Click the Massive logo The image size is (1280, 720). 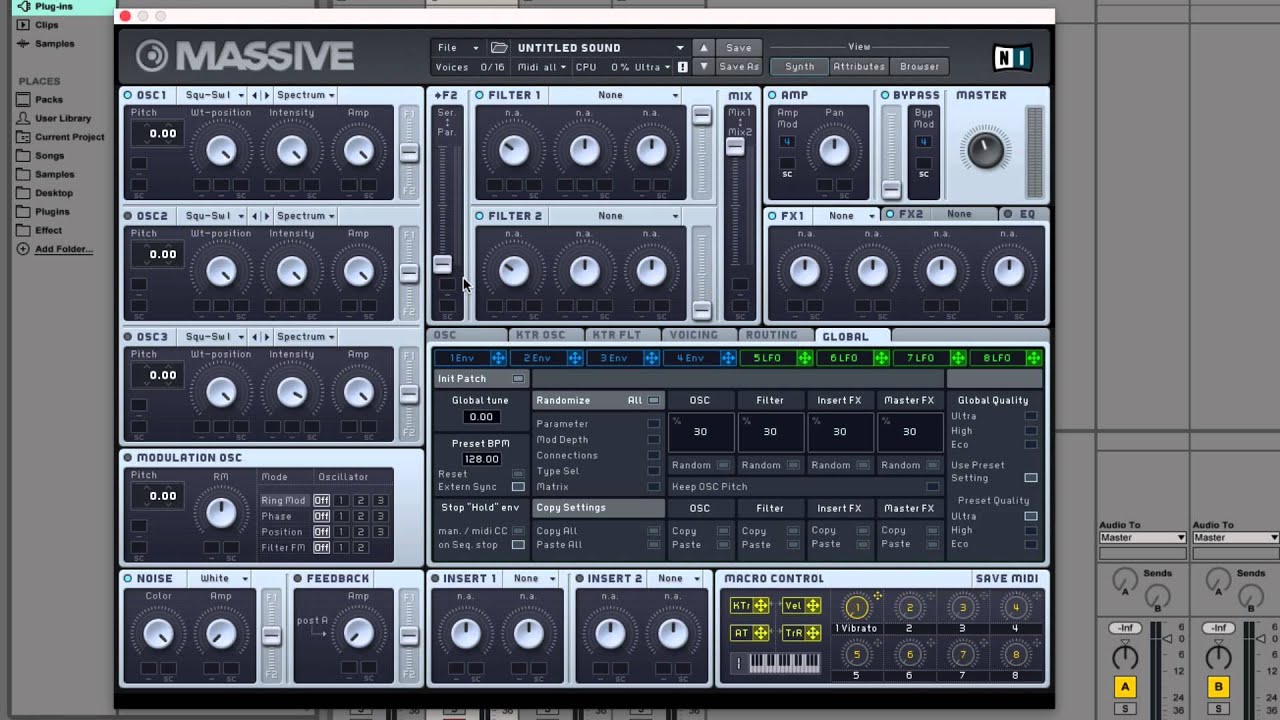click(245, 56)
